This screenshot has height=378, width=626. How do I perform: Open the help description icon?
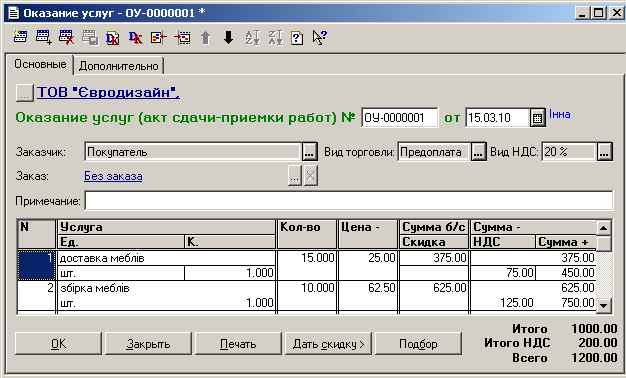click(x=297, y=38)
